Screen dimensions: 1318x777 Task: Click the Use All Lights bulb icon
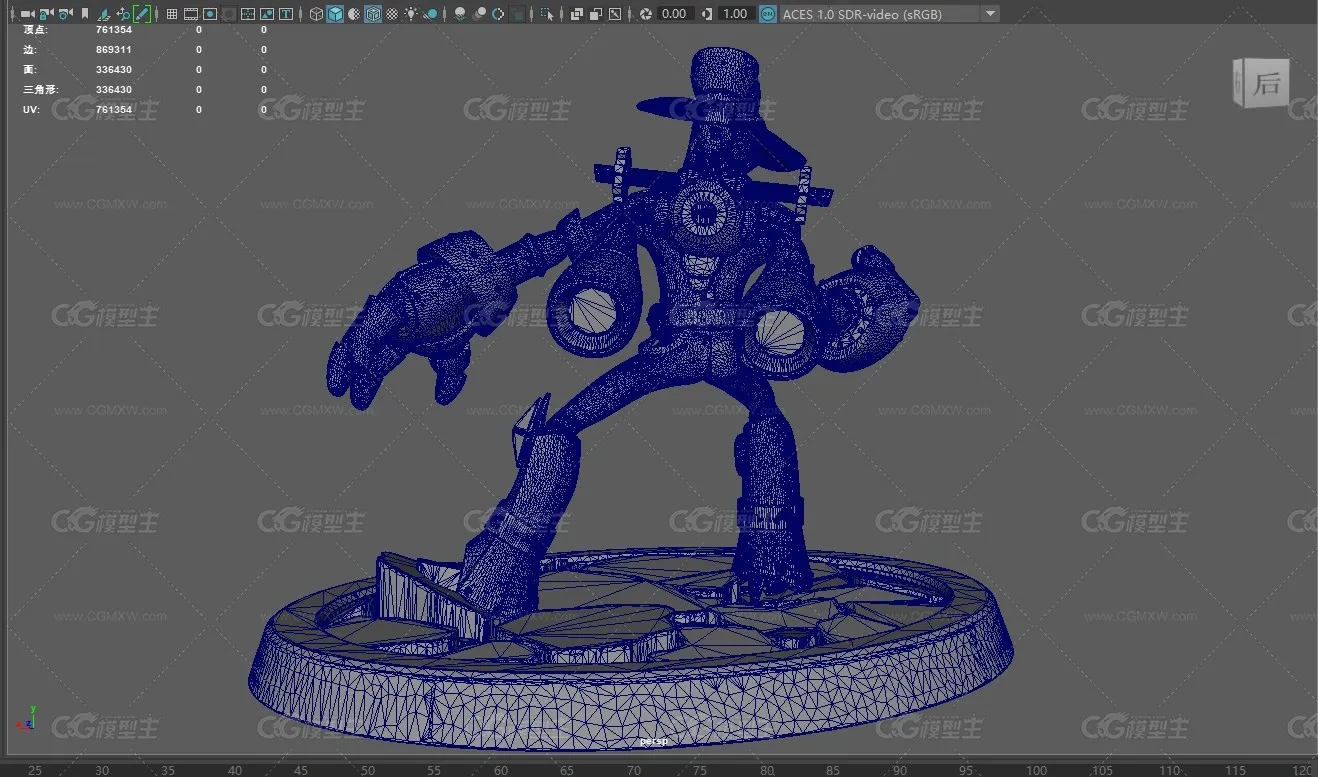point(411,14)
